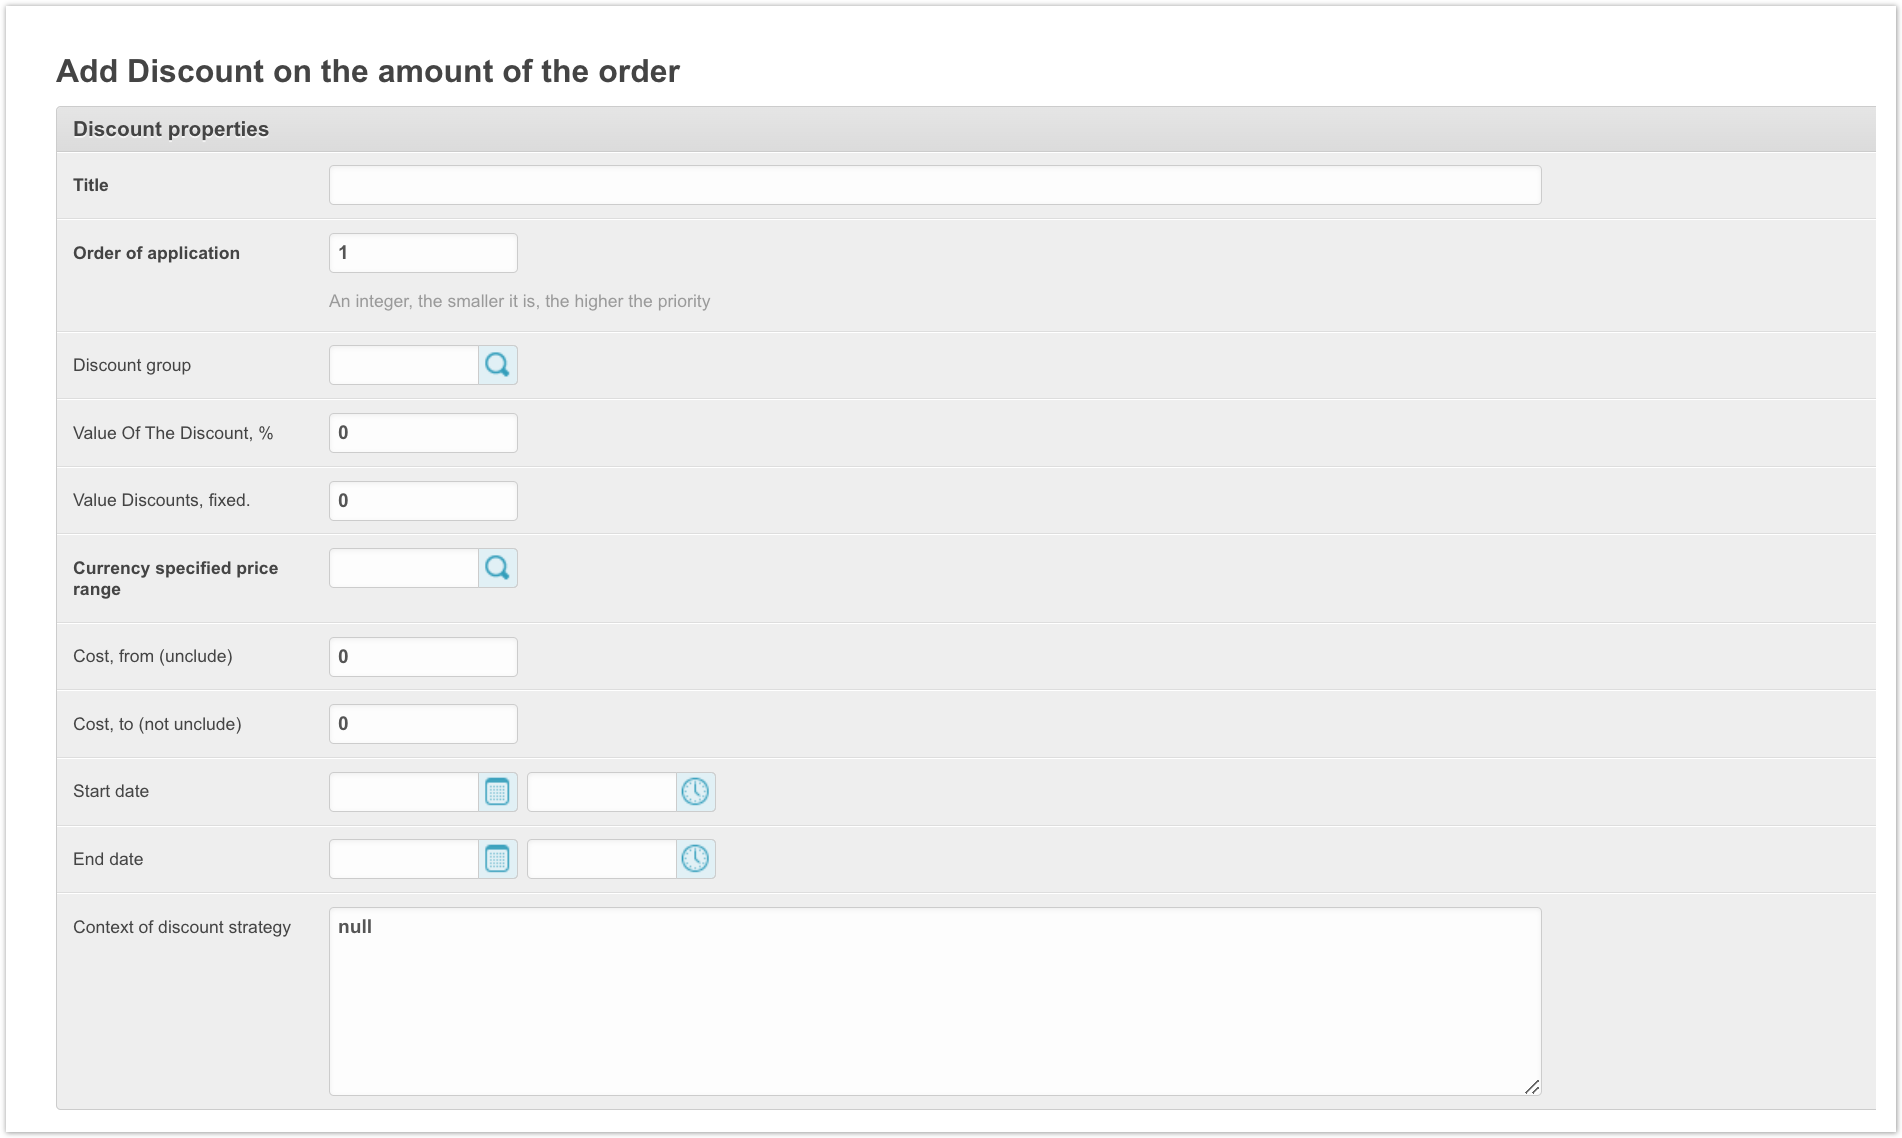
Task: Click the Cost, to (not unclude) field
Action: (x=423, y=724)
